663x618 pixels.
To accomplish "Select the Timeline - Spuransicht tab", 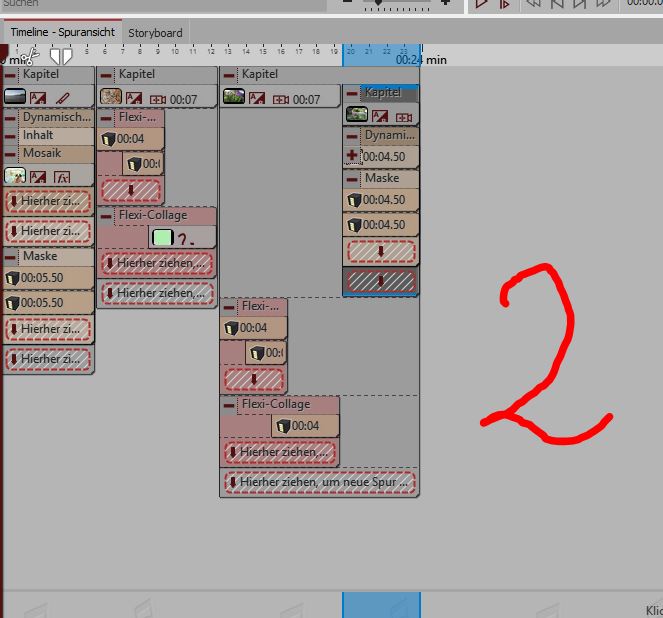I will [62, 32].
